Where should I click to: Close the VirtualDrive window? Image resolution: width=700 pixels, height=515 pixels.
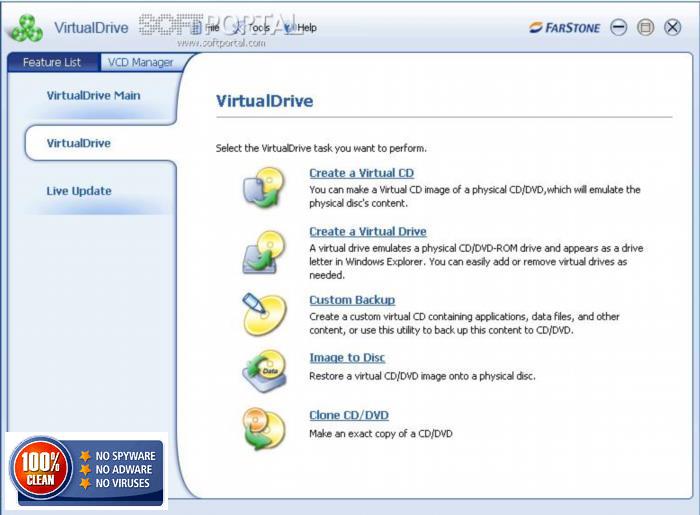[672, 28]
